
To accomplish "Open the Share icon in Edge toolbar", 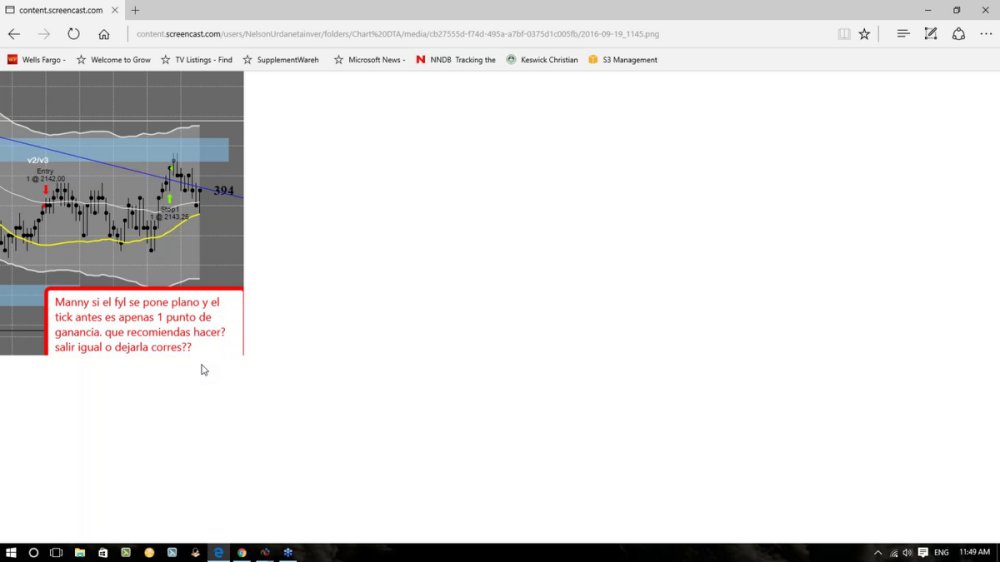I will point(959,34).
